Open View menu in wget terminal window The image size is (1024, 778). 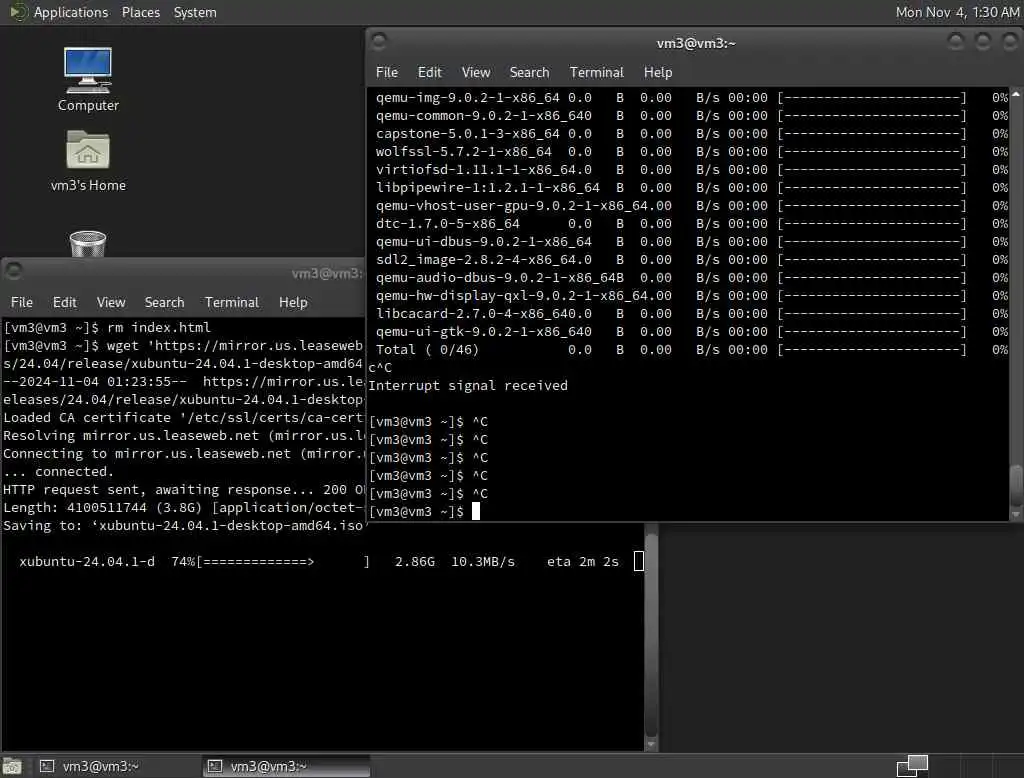110,302
